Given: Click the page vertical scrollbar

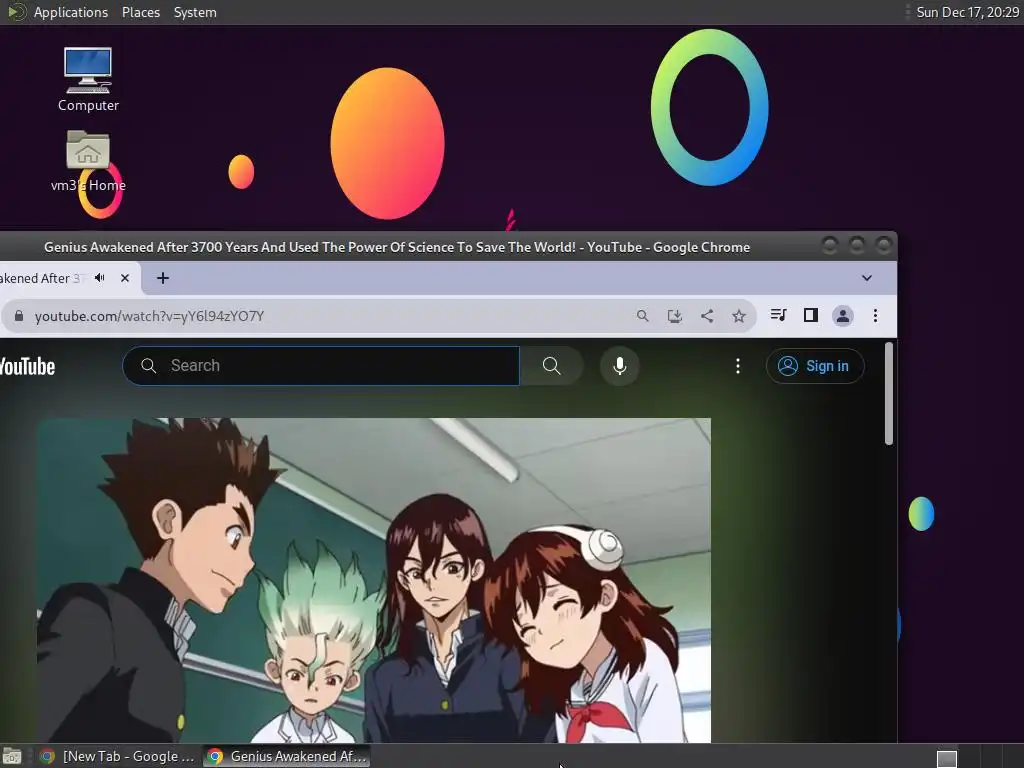Looking at the screenshot, I should click(x=888, y=394).
